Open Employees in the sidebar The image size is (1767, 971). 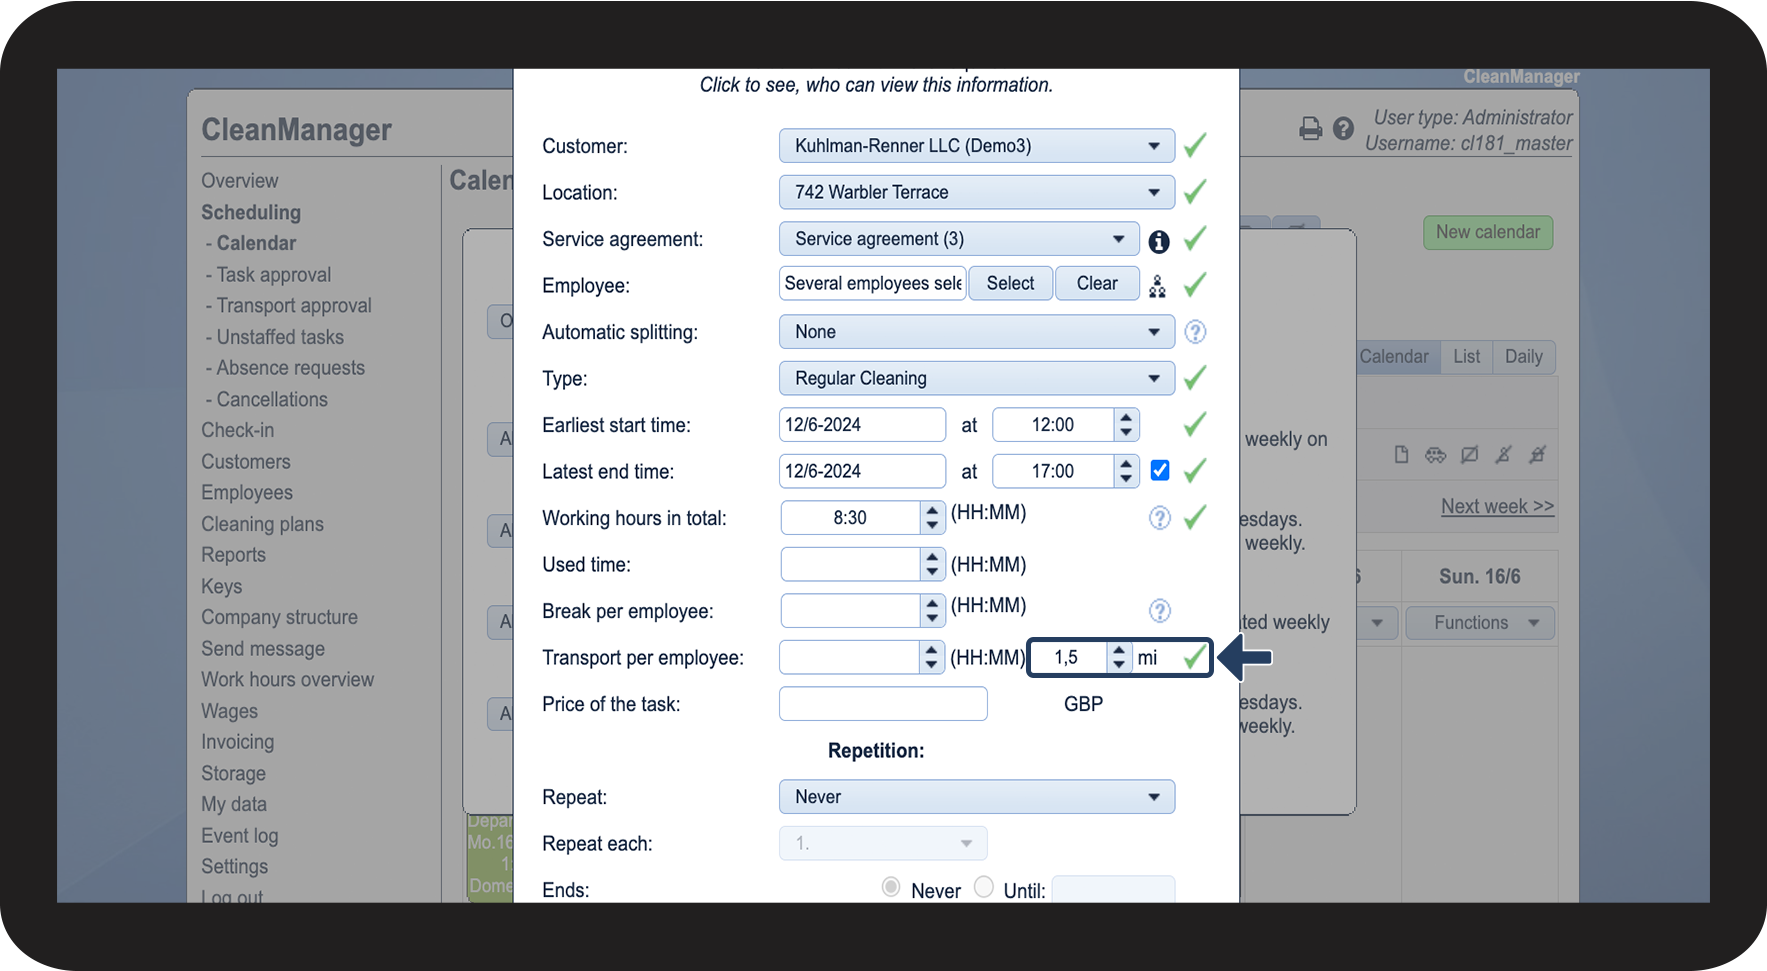247,493
